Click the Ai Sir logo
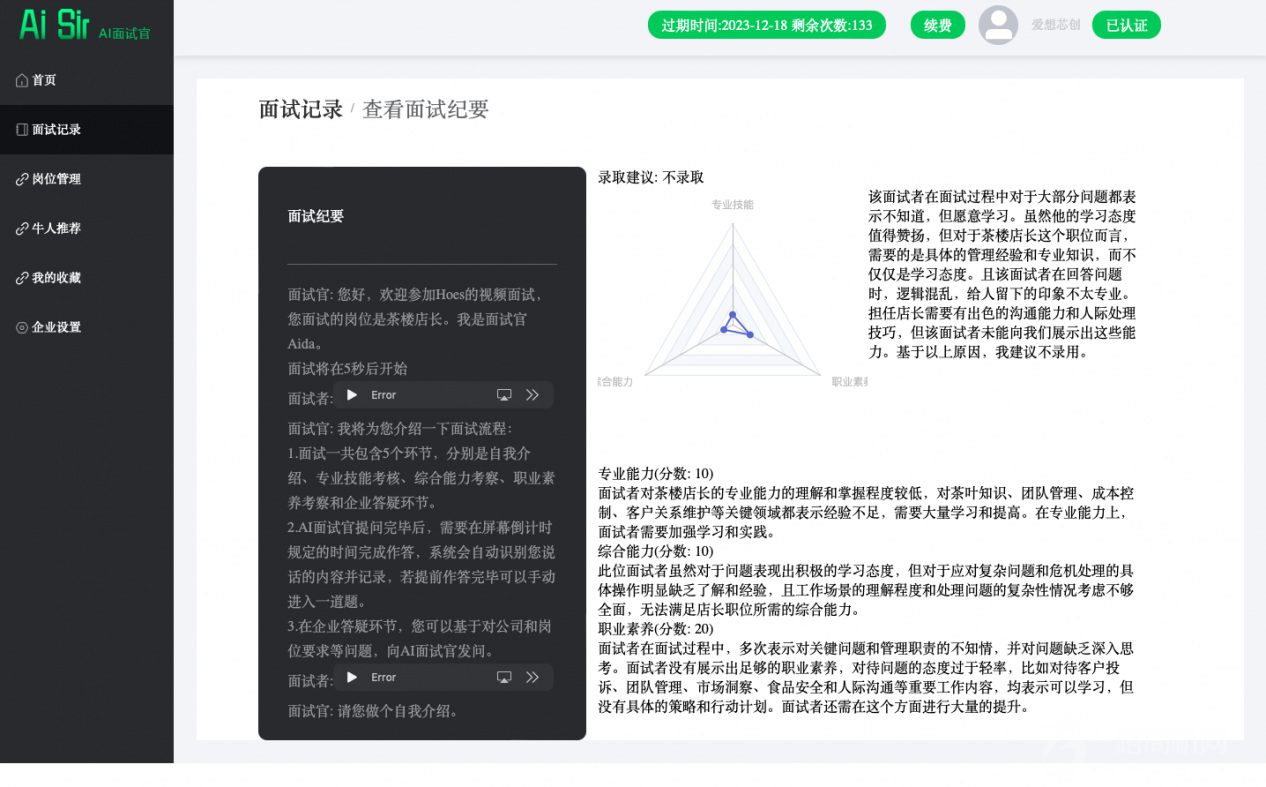This screenshot has width=1266, height=787. click(55, 25)
